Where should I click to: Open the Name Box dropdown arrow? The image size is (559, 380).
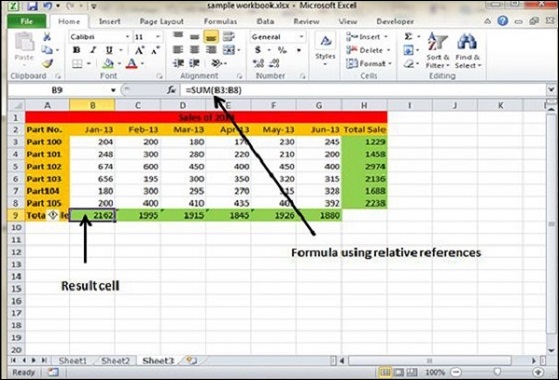click(x=113, y=90)
